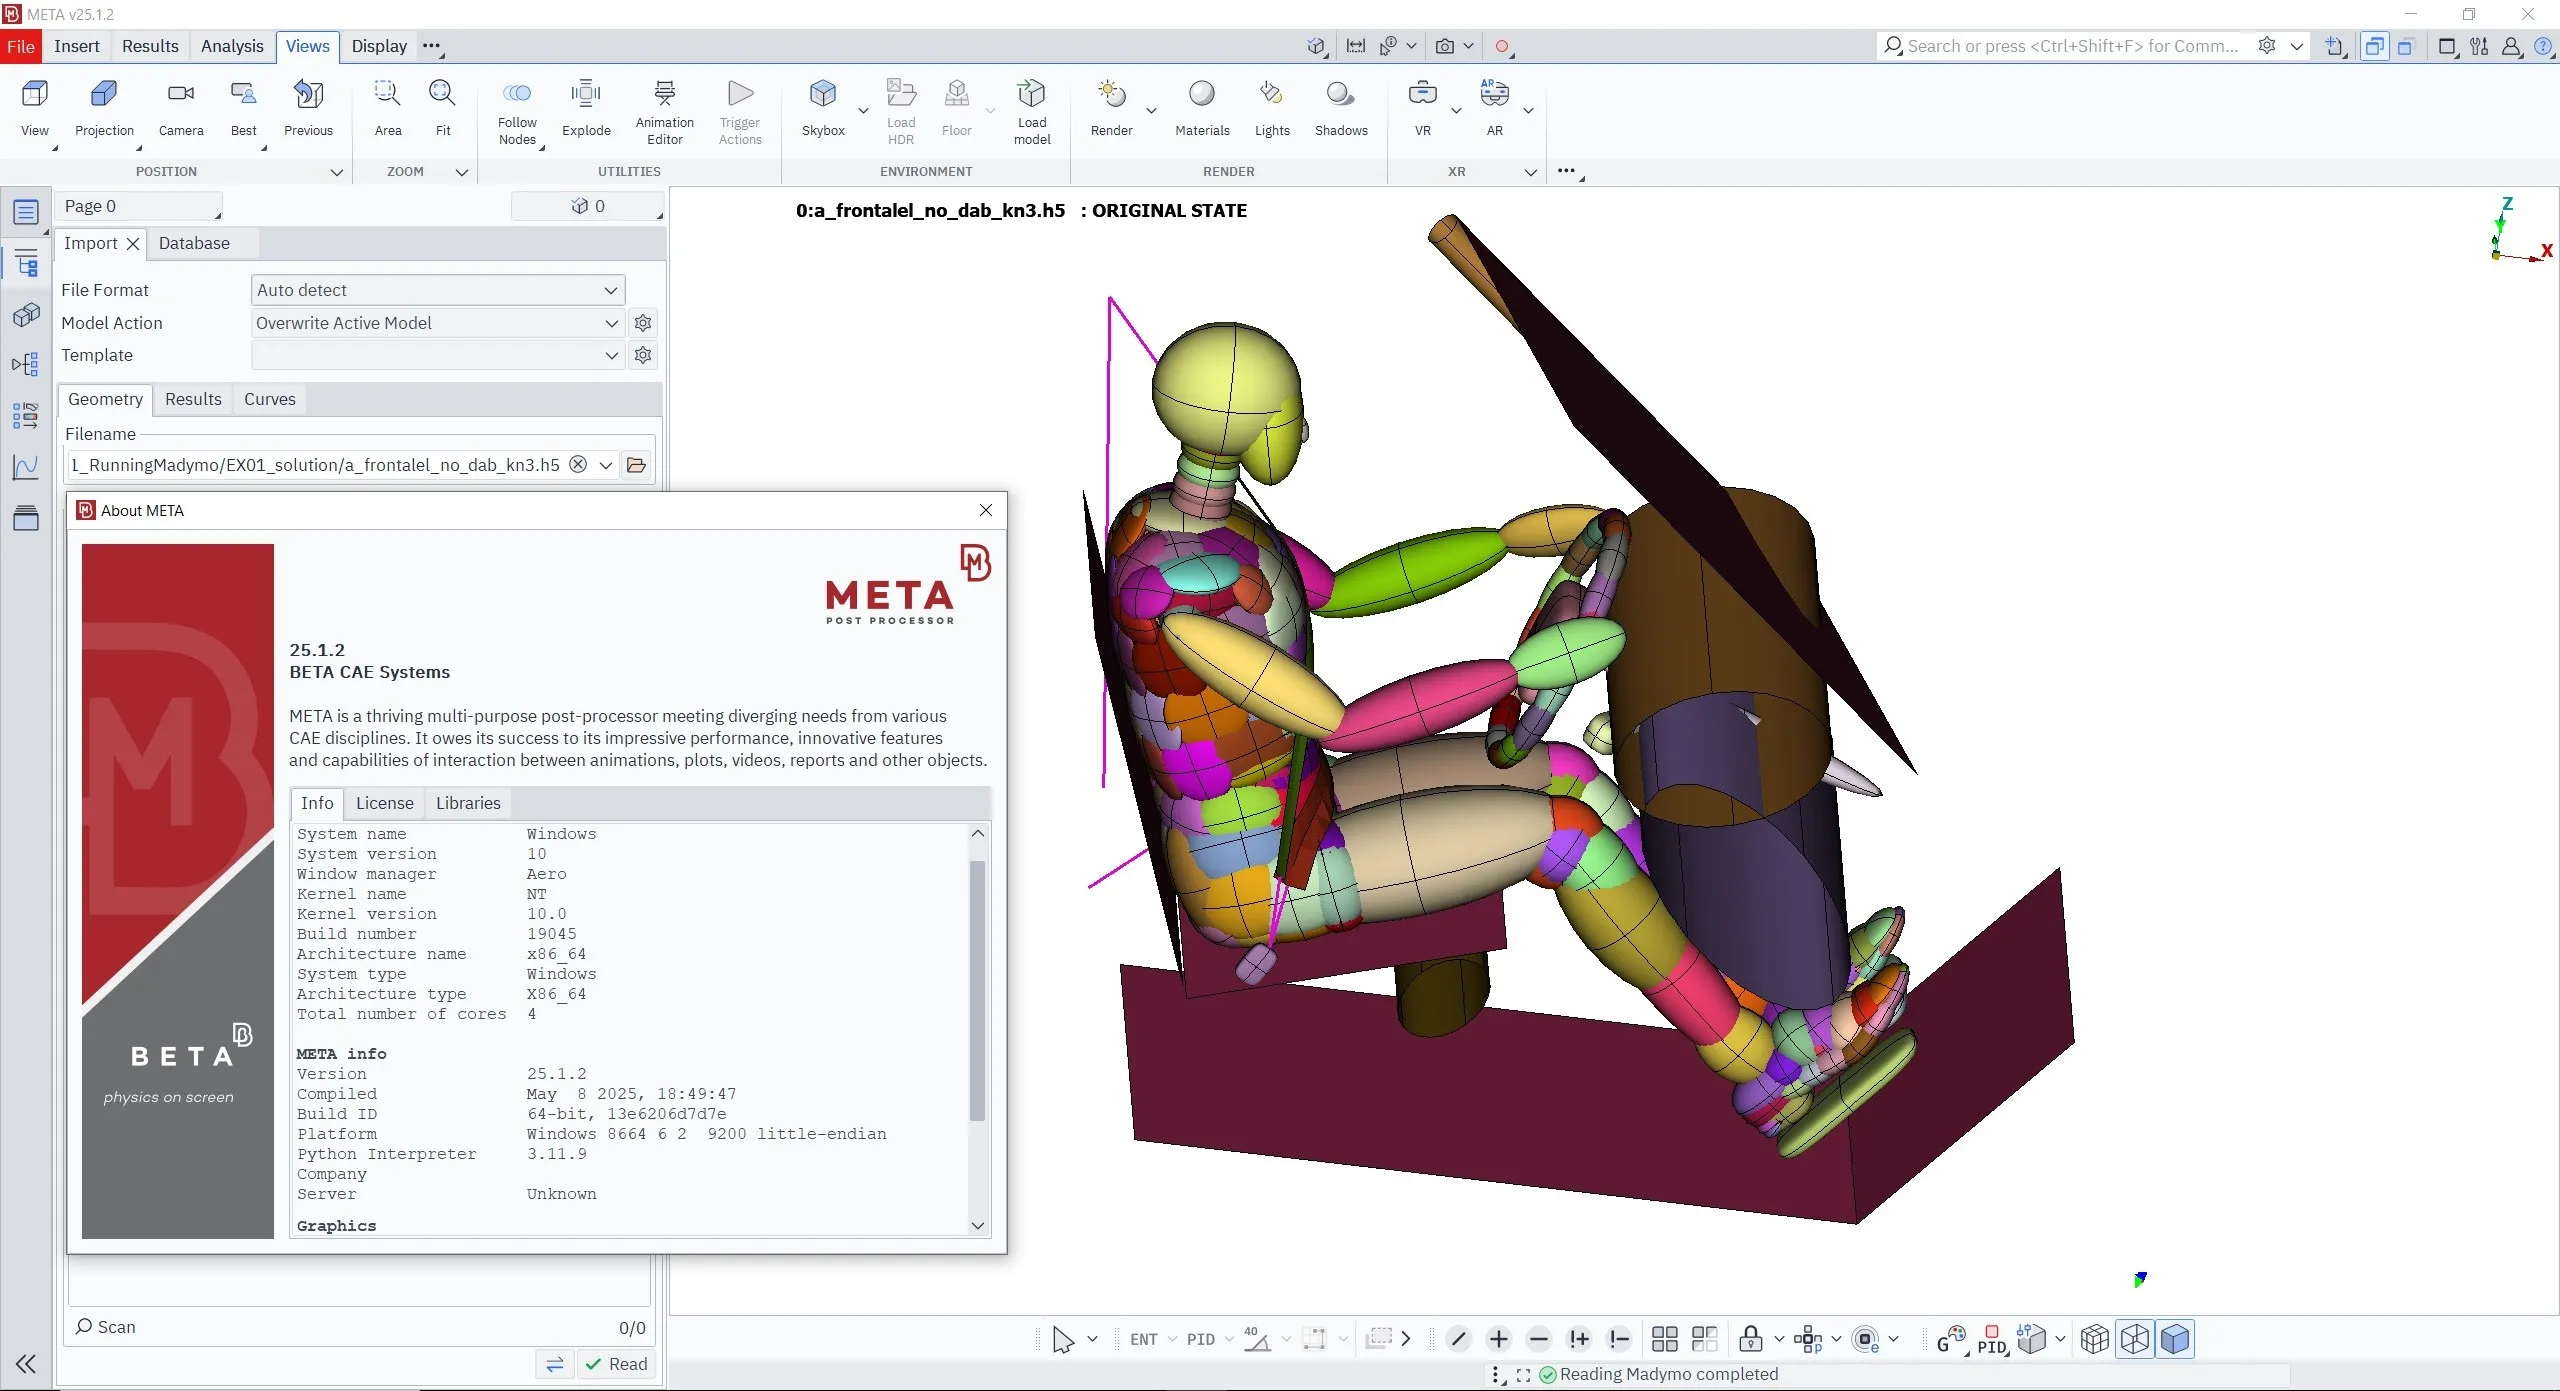Image resolution: width=2560 pixels, height=1391 pixels.
Task: Select the Skybox environment
Action: 823,108
